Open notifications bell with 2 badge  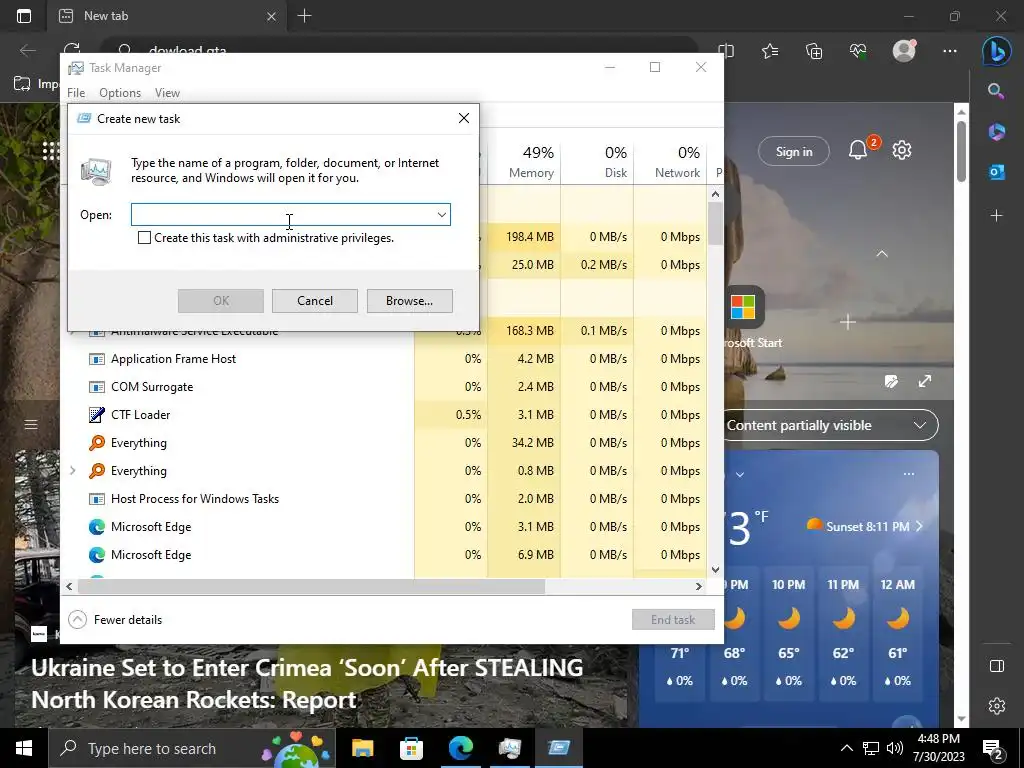tap(859, 150)
